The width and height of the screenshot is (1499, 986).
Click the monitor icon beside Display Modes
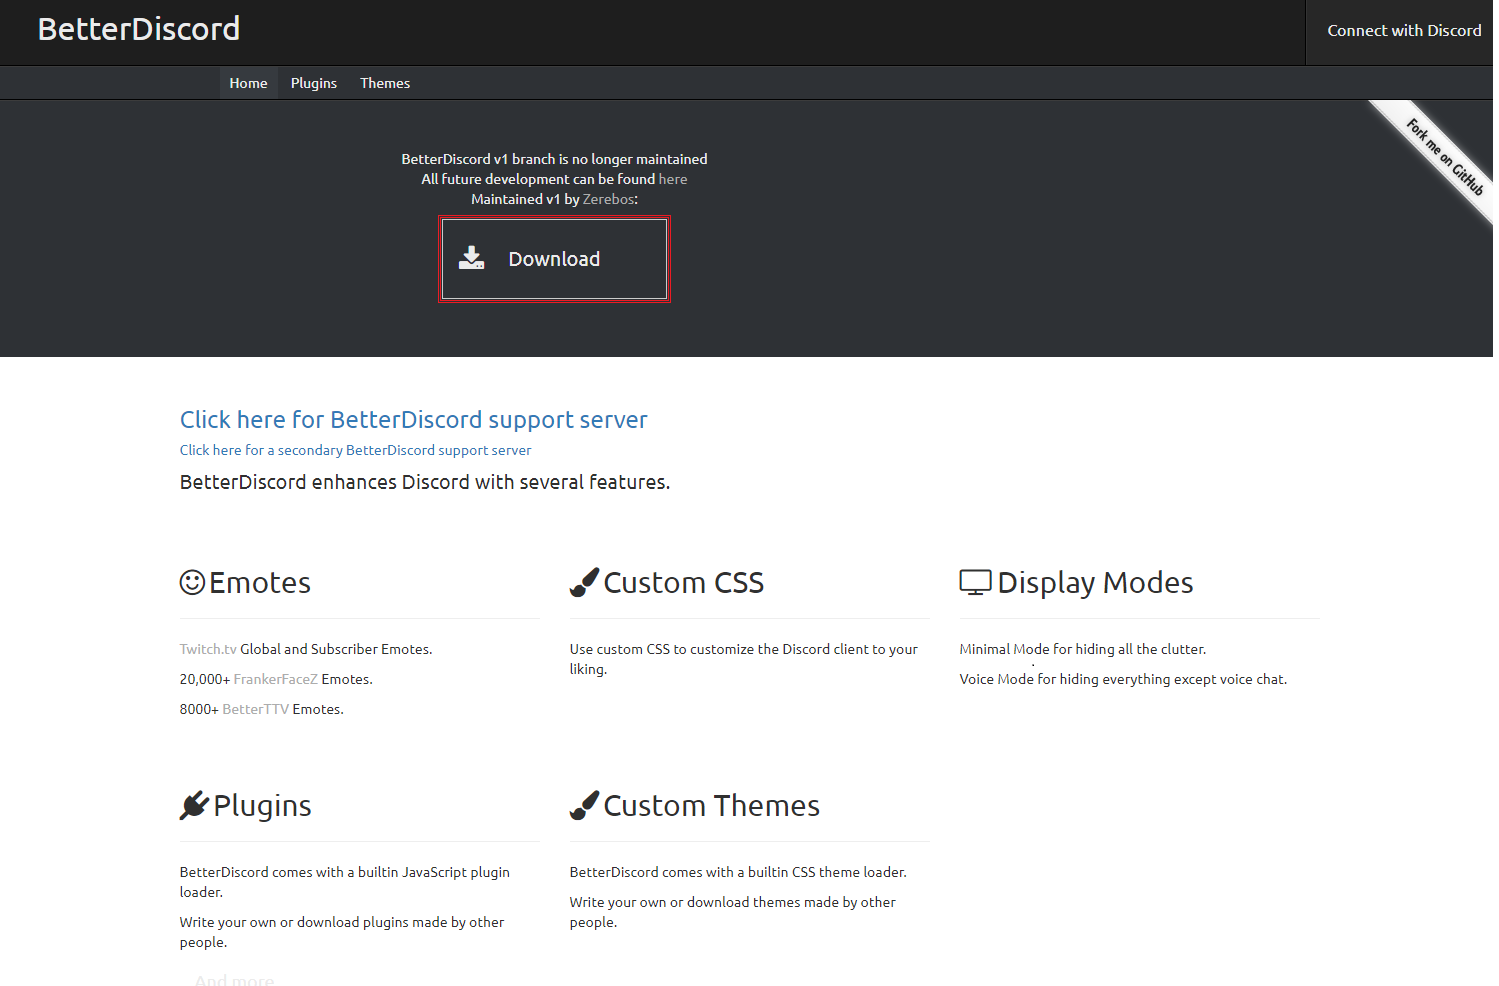(x=975, y=582)
